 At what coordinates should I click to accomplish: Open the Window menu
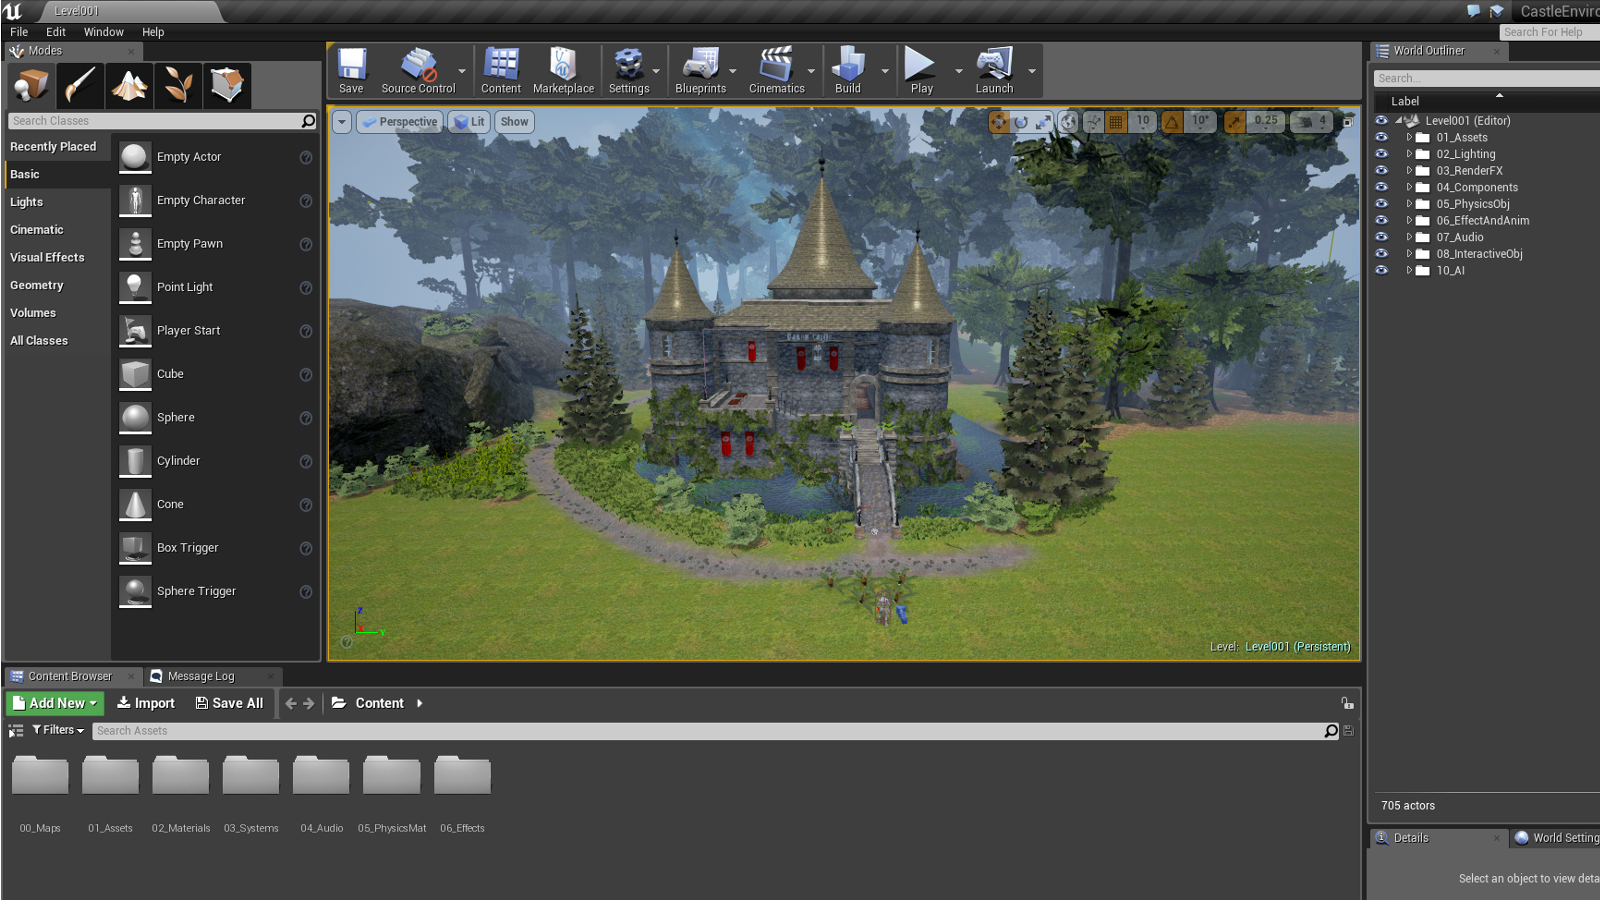(x=104, y=32)
